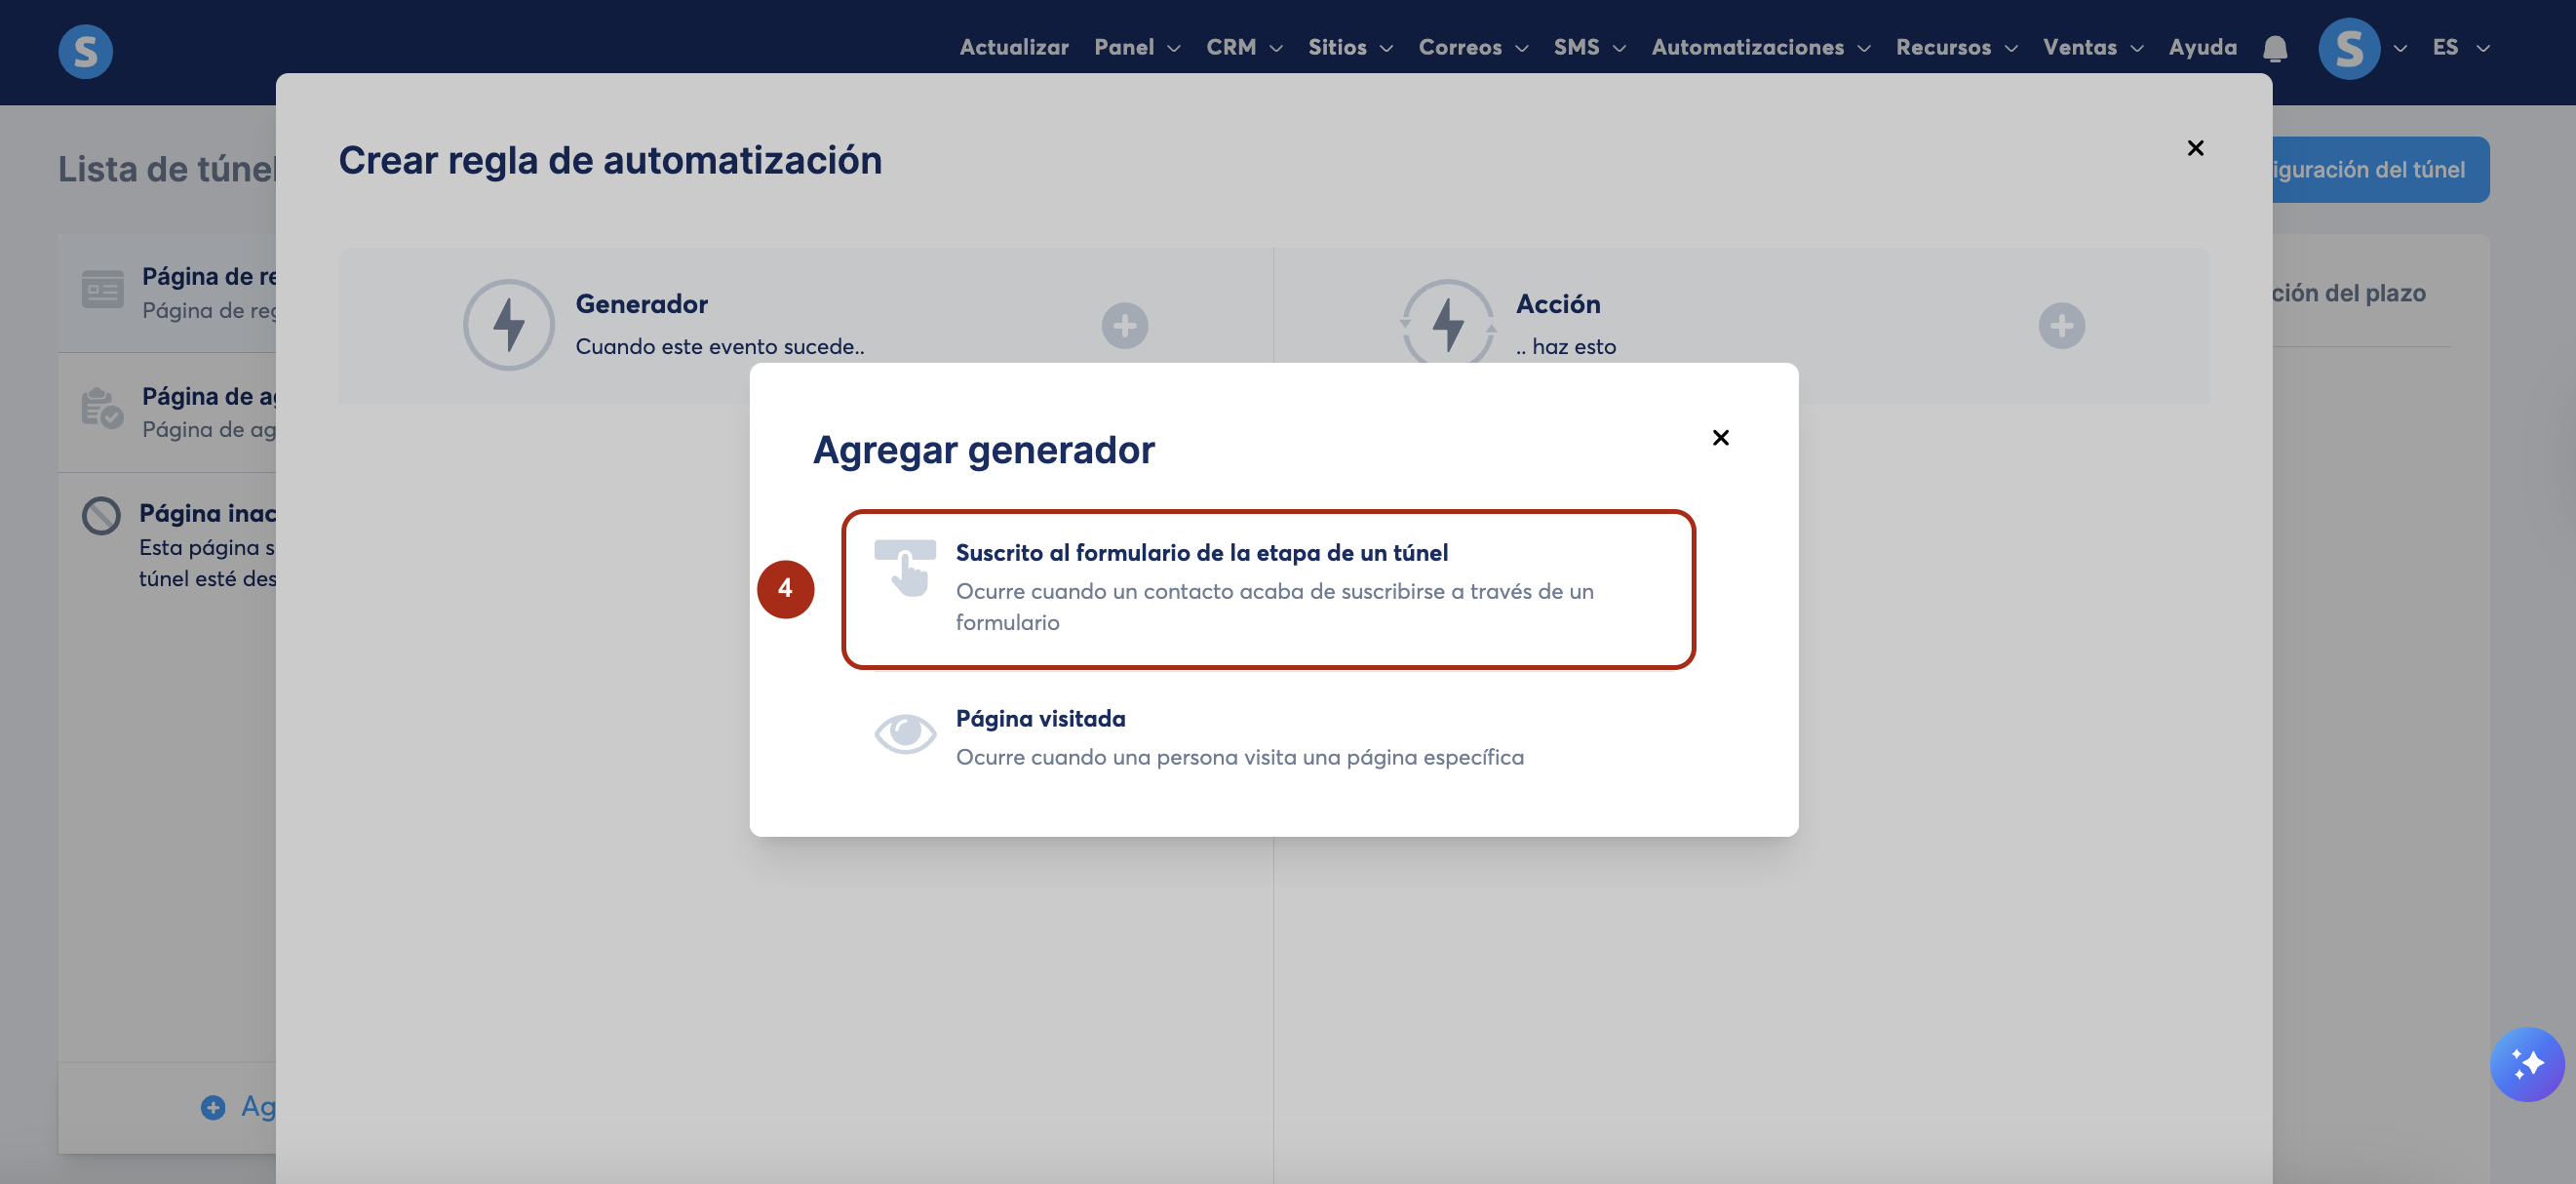
Task: Click the plus icon next to Generador
Action: [x=1124, y=326]
